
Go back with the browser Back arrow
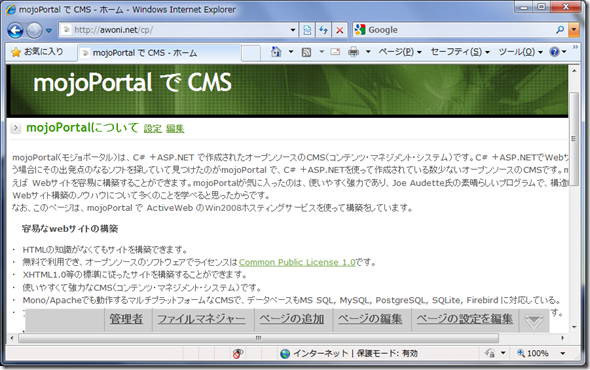pyautogui.click(x=15, y=30)
